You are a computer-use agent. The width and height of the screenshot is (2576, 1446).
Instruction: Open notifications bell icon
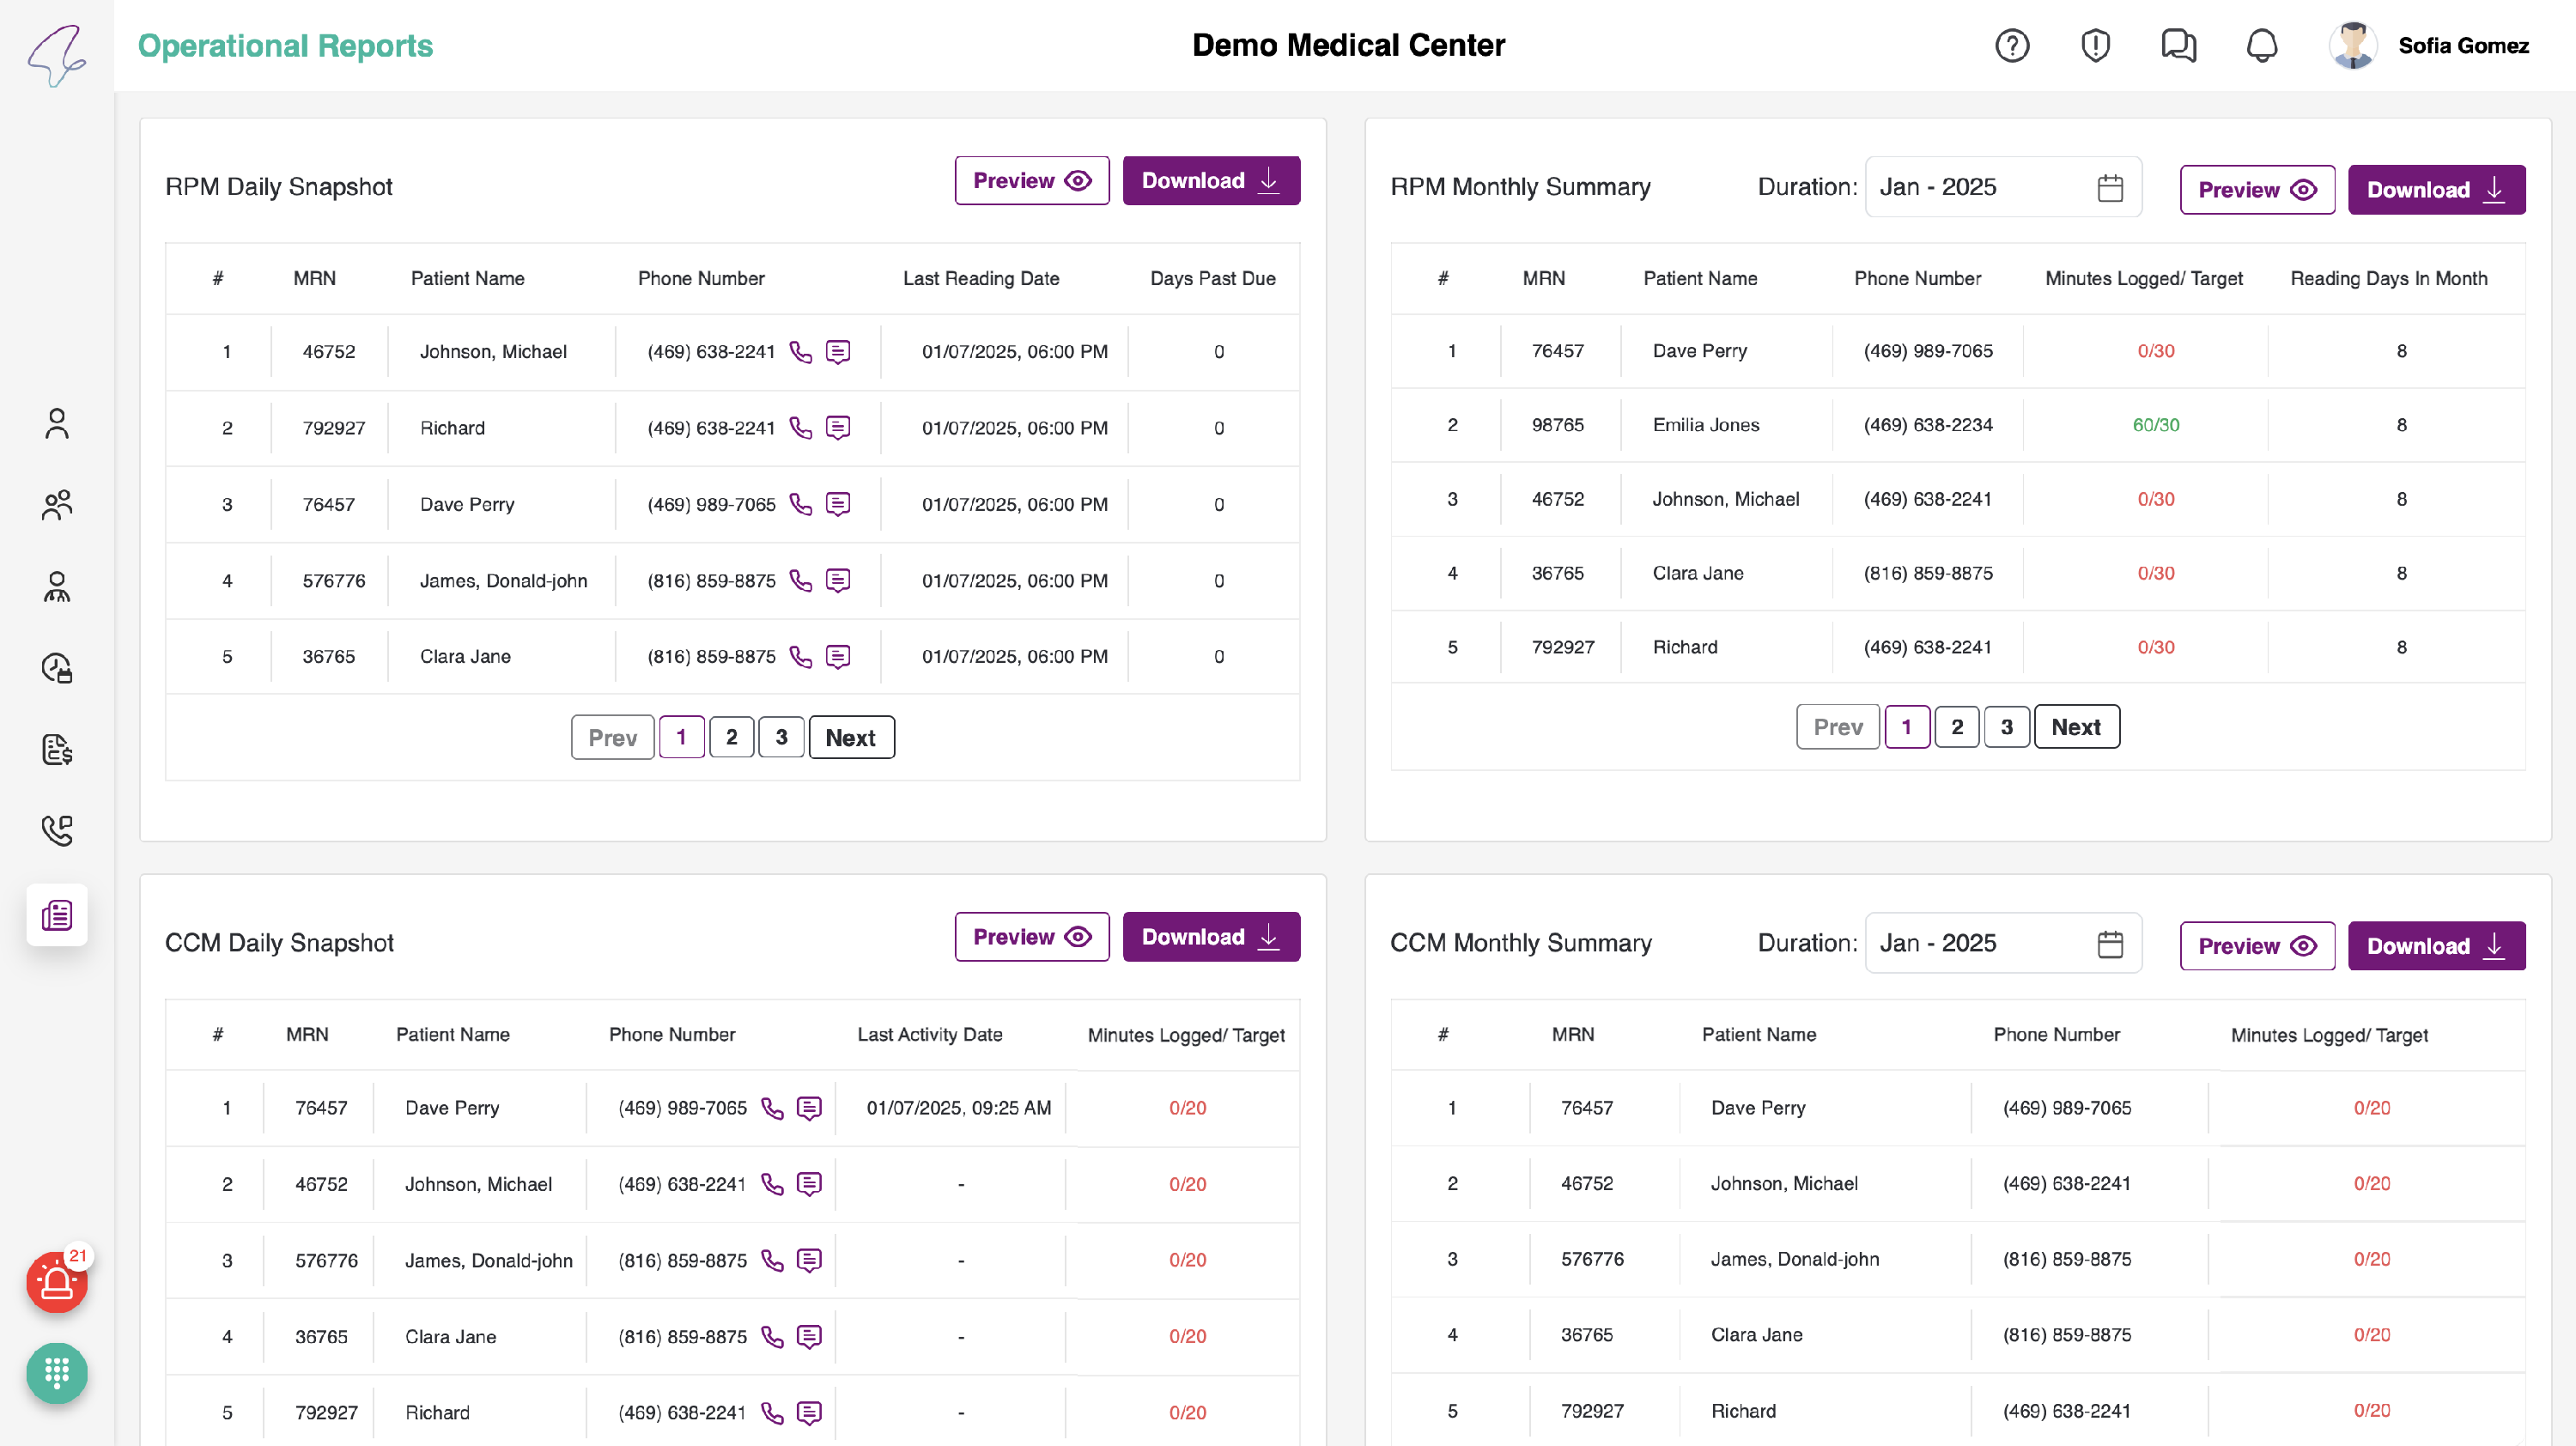2261,45
